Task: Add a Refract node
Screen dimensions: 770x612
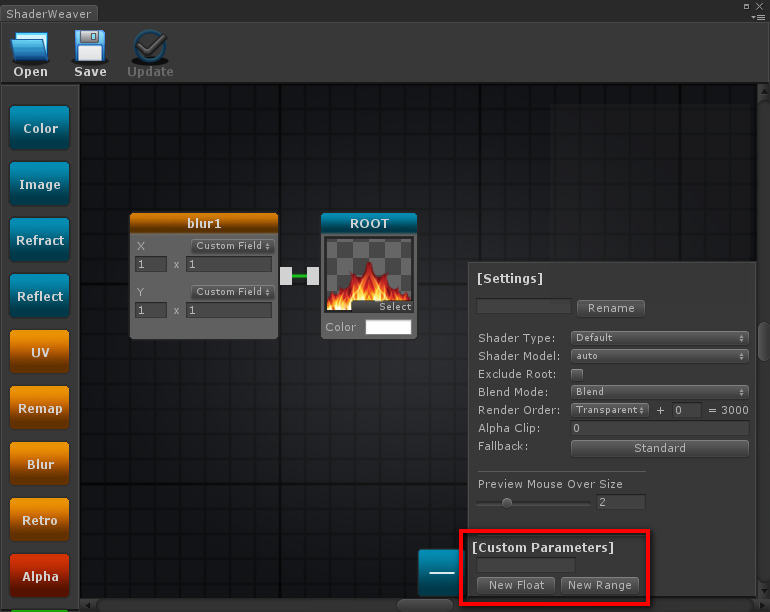Action: click(40, 240)
